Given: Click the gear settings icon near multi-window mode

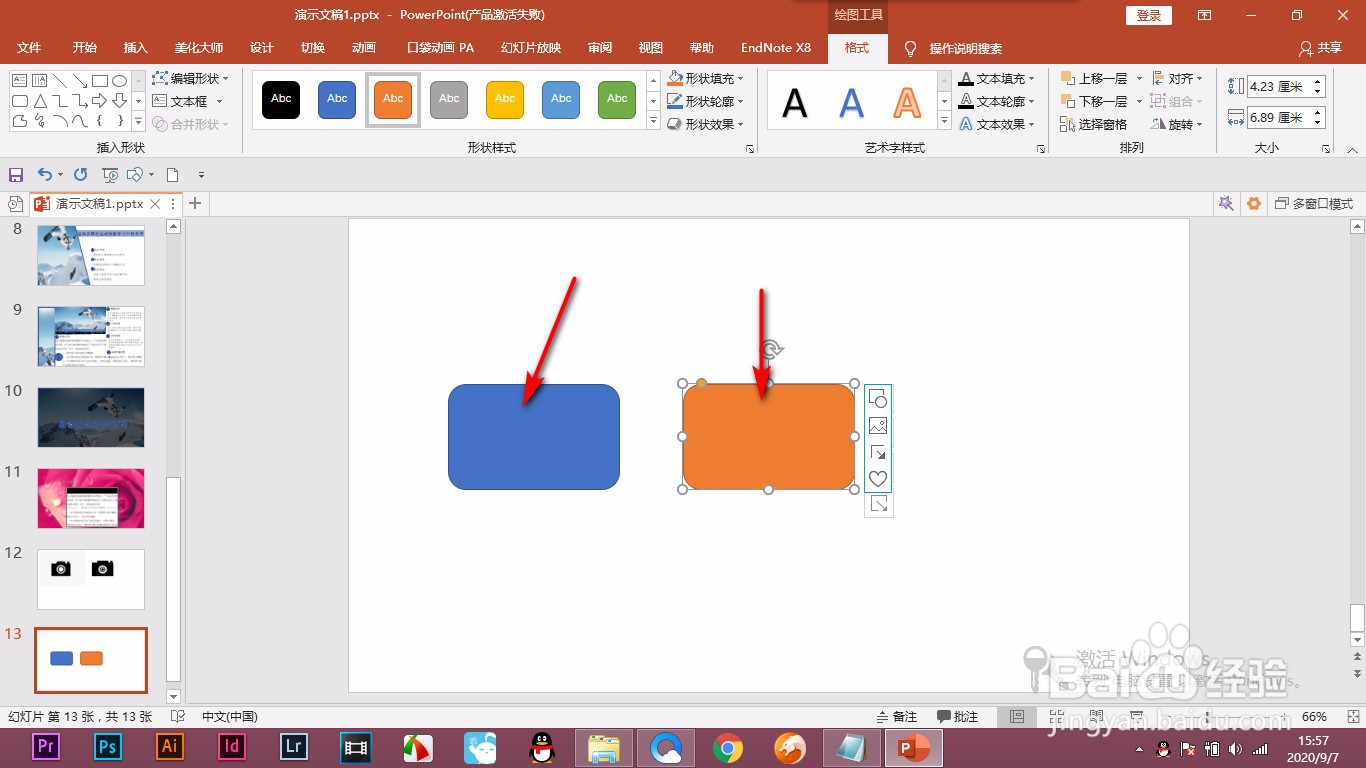Looking at the screenshot, I should 1254,203.
